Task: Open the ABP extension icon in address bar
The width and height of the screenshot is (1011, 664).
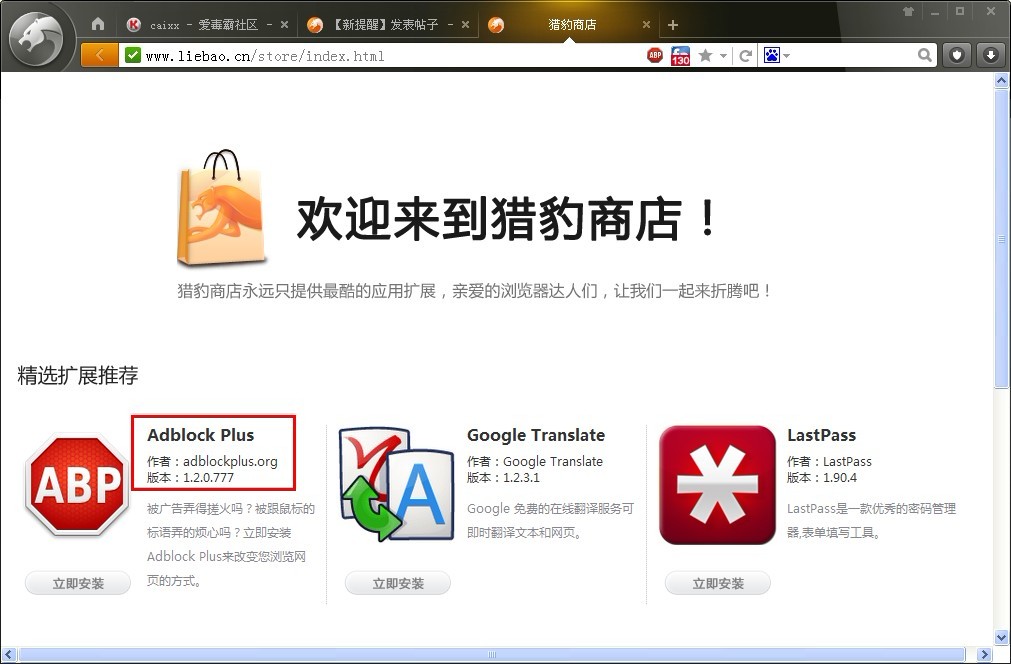Action: 655,55
